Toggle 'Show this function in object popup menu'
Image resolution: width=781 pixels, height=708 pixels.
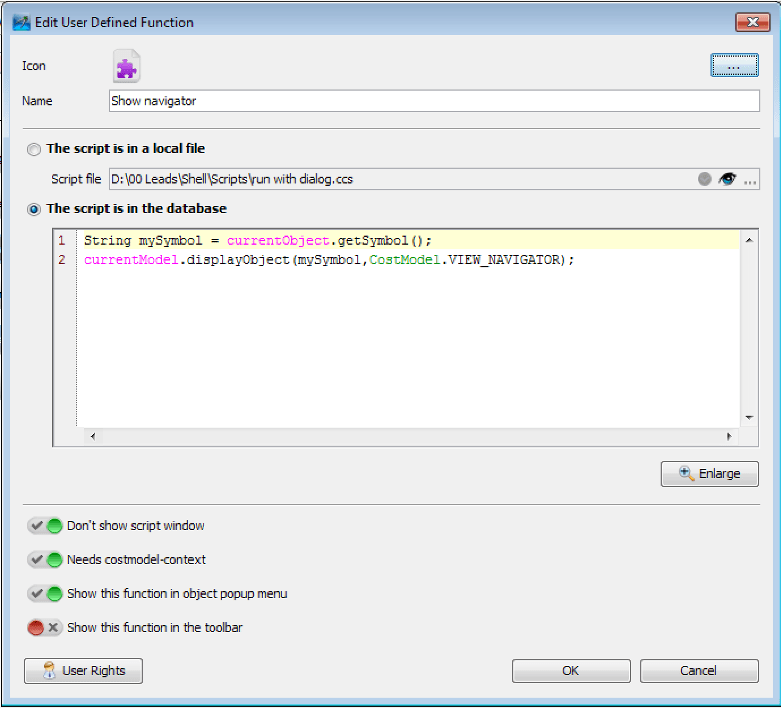(x=45, y=593)
